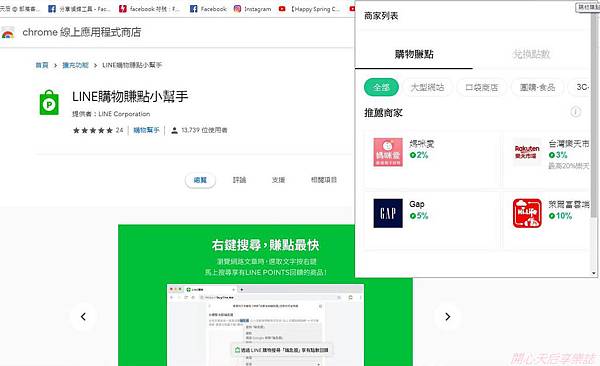This screenshot has width=600, height=366.
Task: Open the GAP merchant logo
Action: point(388,213)
